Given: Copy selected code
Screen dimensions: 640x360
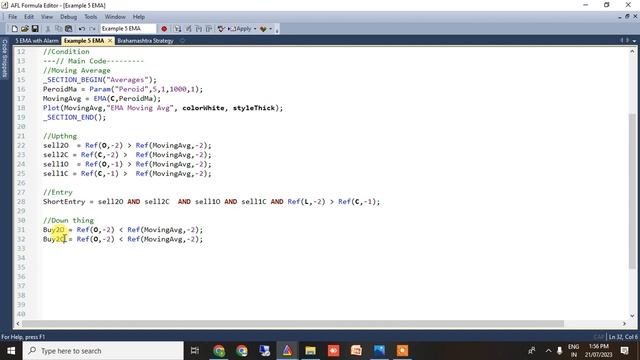Looking at the screenshot, I should click(58, 29).
